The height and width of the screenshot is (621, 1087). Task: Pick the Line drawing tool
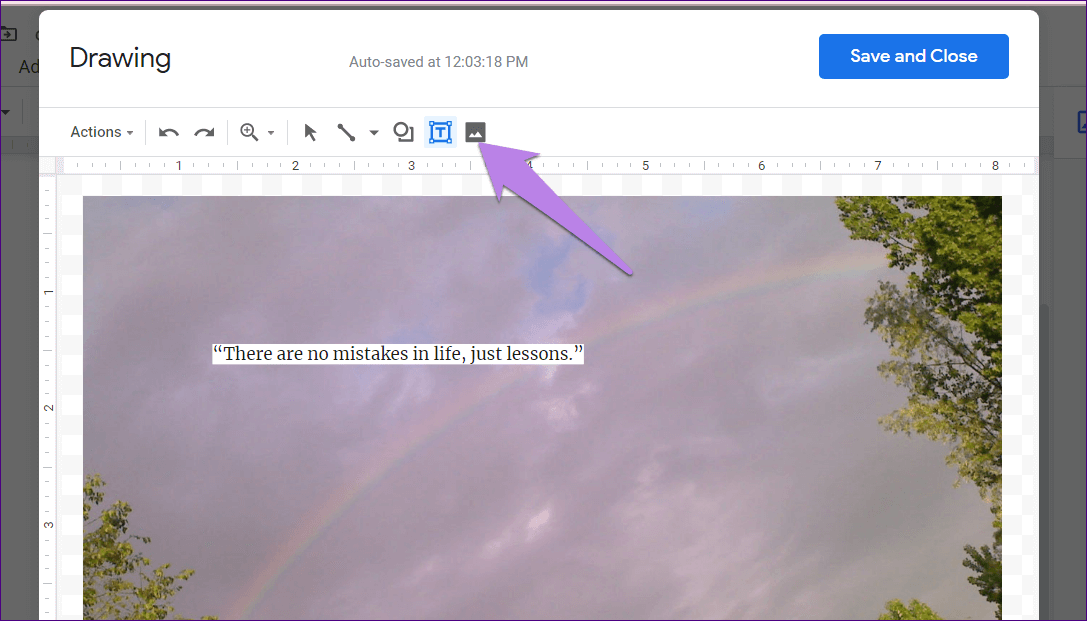pyautogui.click(x=346, y=132)
